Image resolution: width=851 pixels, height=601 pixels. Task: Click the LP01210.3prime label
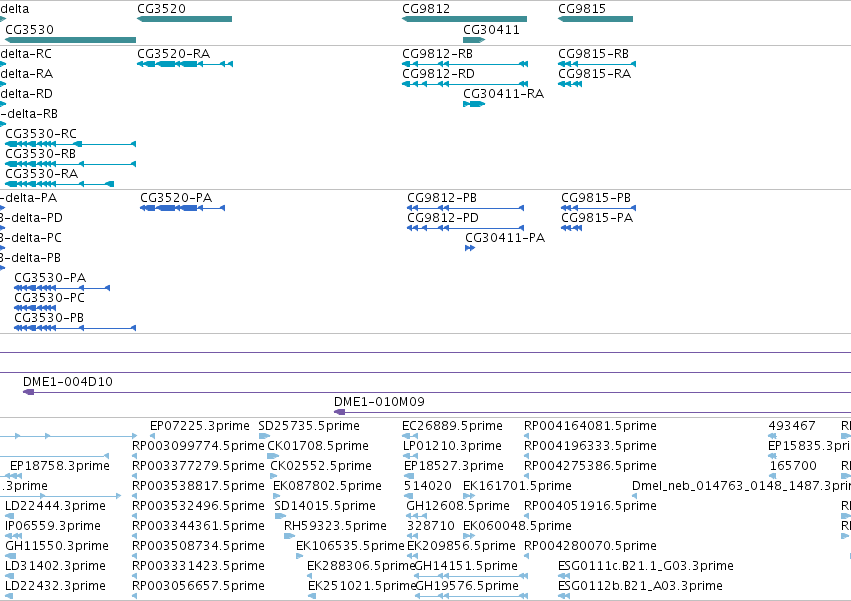(452, 446)
